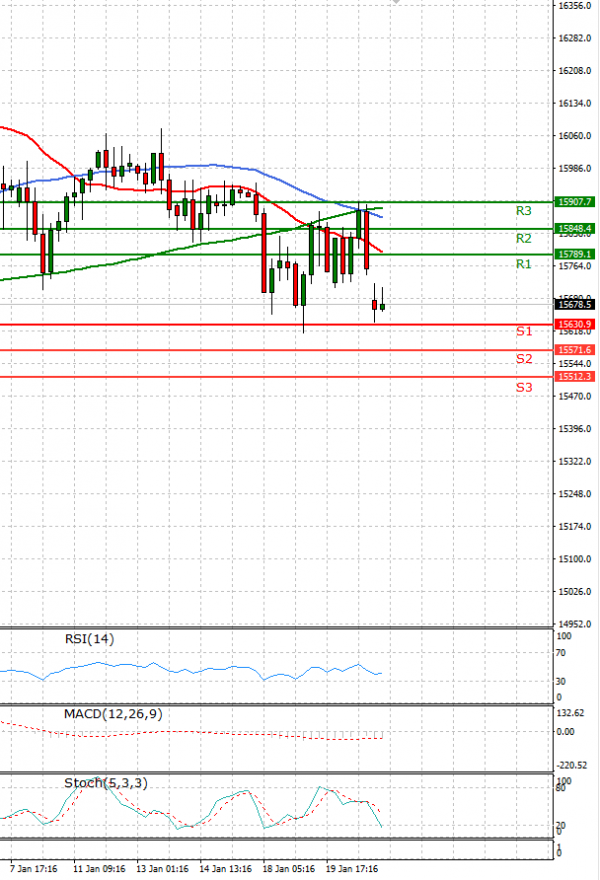
Task: Click the 15248.0 price axis value
Action: pos(575,494)
